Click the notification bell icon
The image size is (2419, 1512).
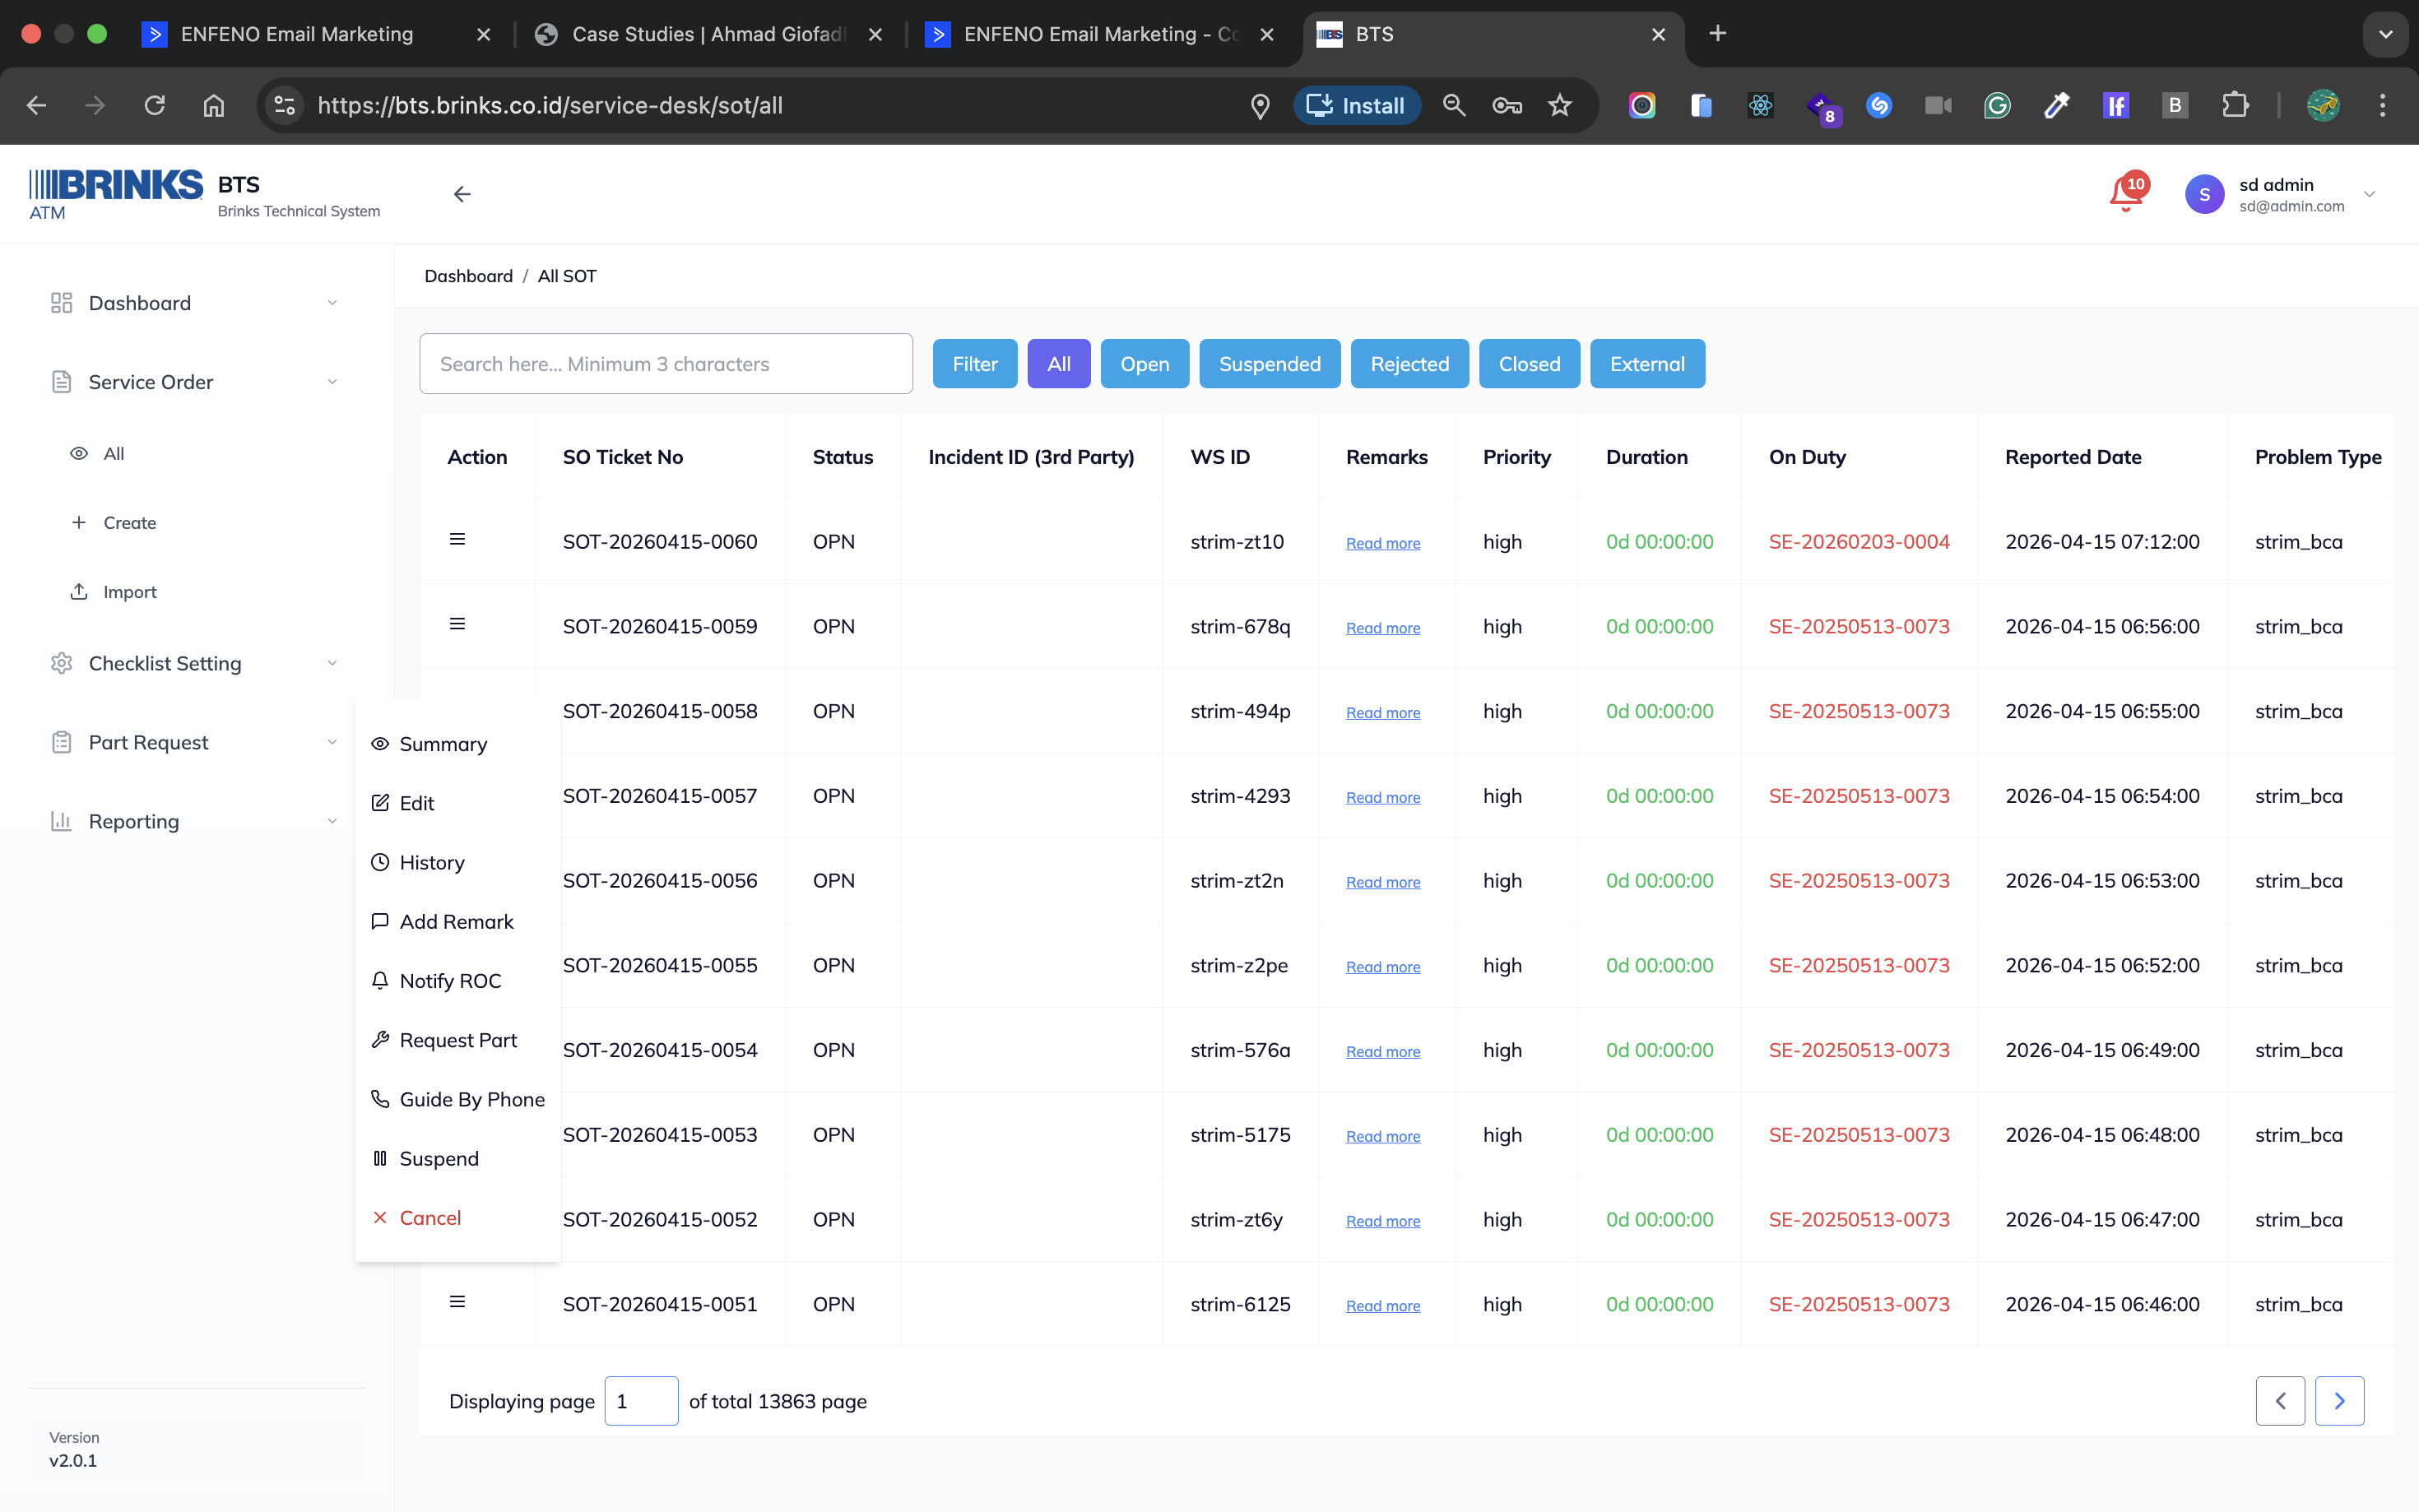tap(2124, 194)
